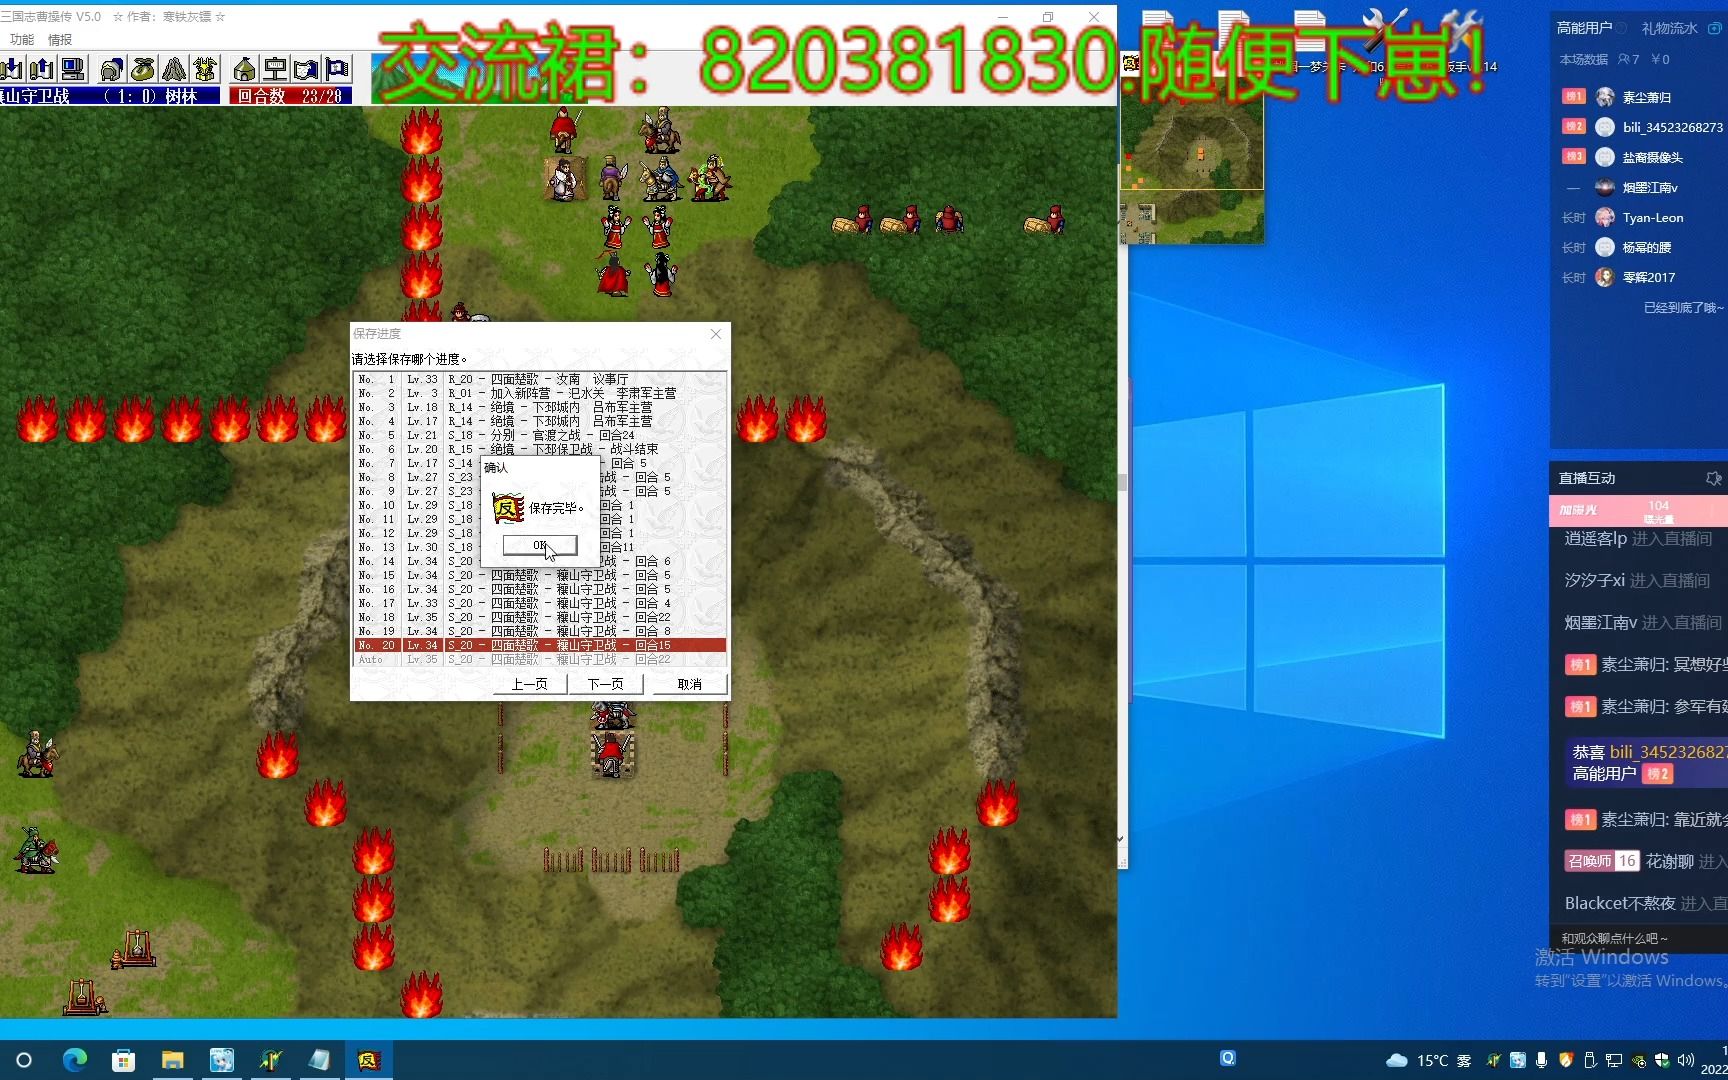Screen dimensions: 1728x1080
Task: Select save slot No. 15 row
Action: tap(540, 575)
